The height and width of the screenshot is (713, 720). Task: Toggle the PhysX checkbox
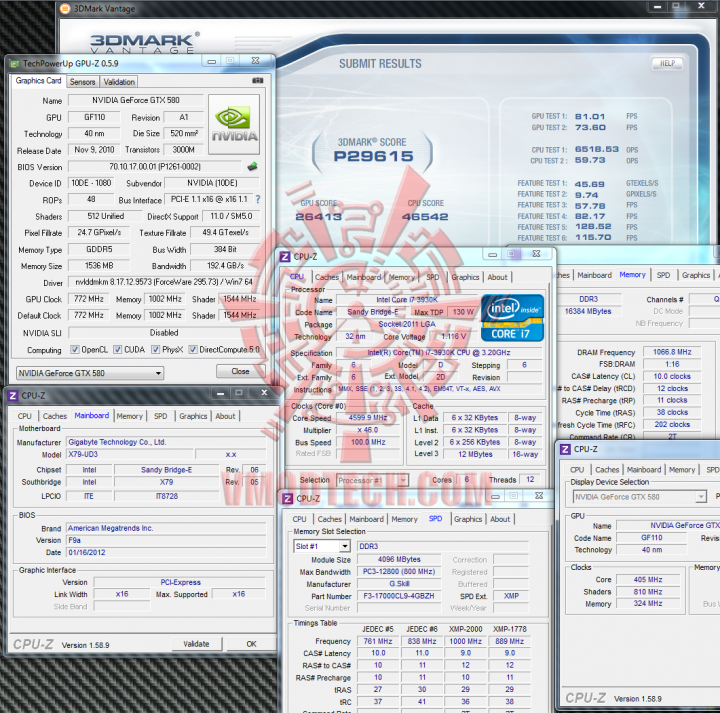point(156,349)
